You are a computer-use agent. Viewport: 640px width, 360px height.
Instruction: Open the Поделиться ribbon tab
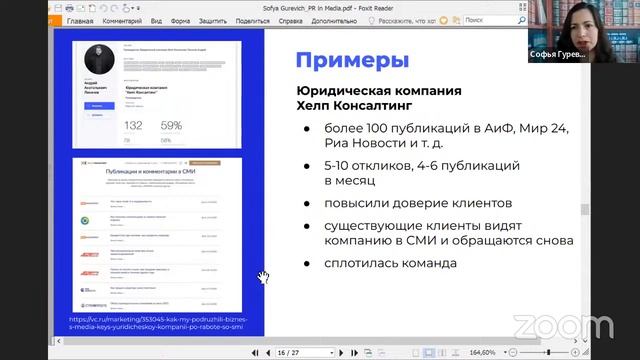252,21
